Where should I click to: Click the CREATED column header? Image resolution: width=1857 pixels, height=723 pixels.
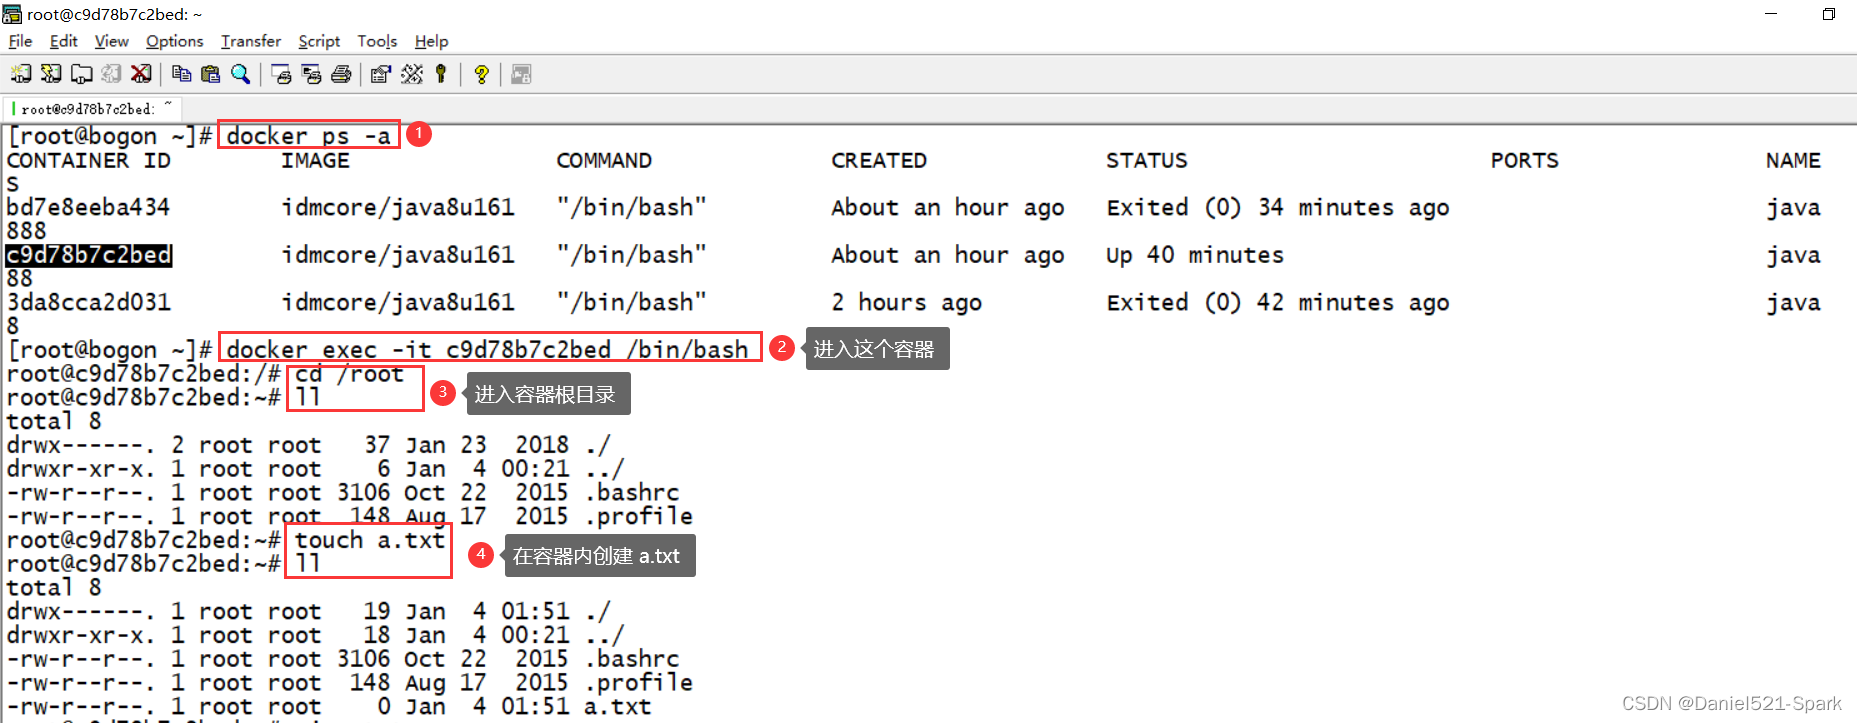[x=879, y=160]
